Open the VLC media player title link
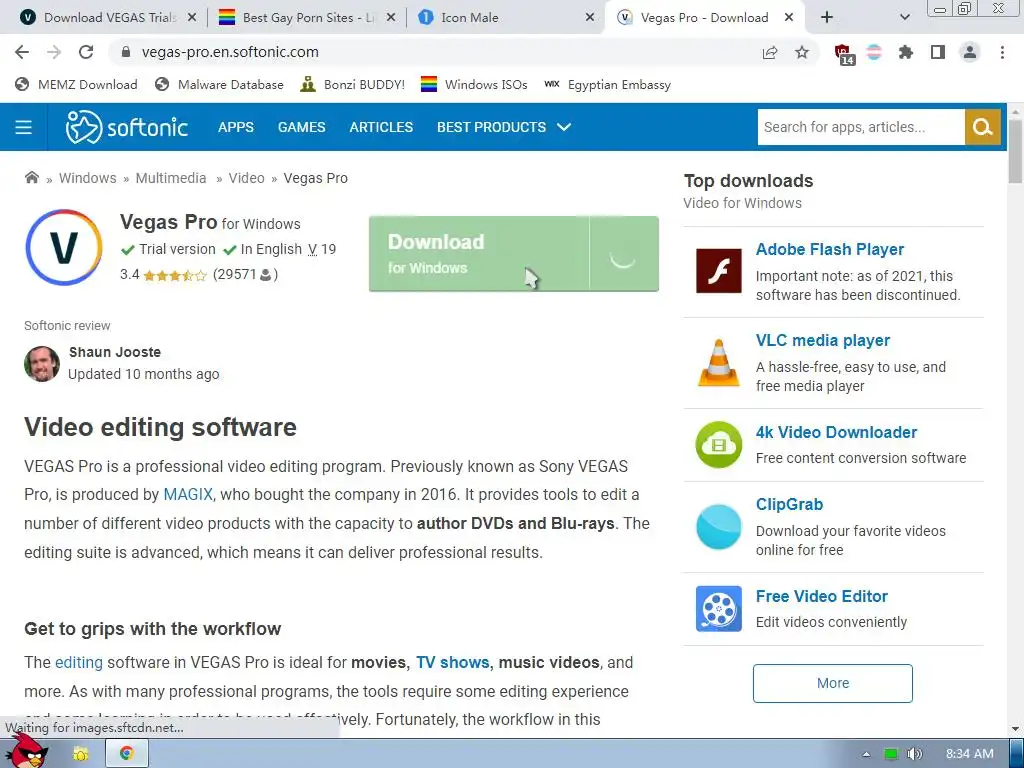This screenshot has width=1024, height=768. [x=822, y=340]
